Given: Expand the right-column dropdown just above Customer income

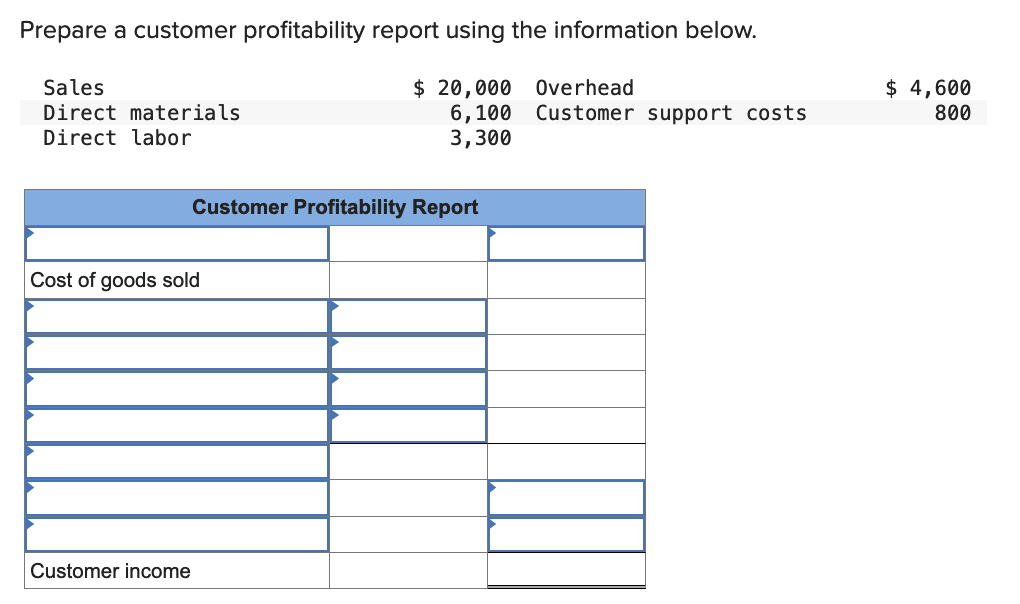Looking at the screenshot, I should (566, 534).
